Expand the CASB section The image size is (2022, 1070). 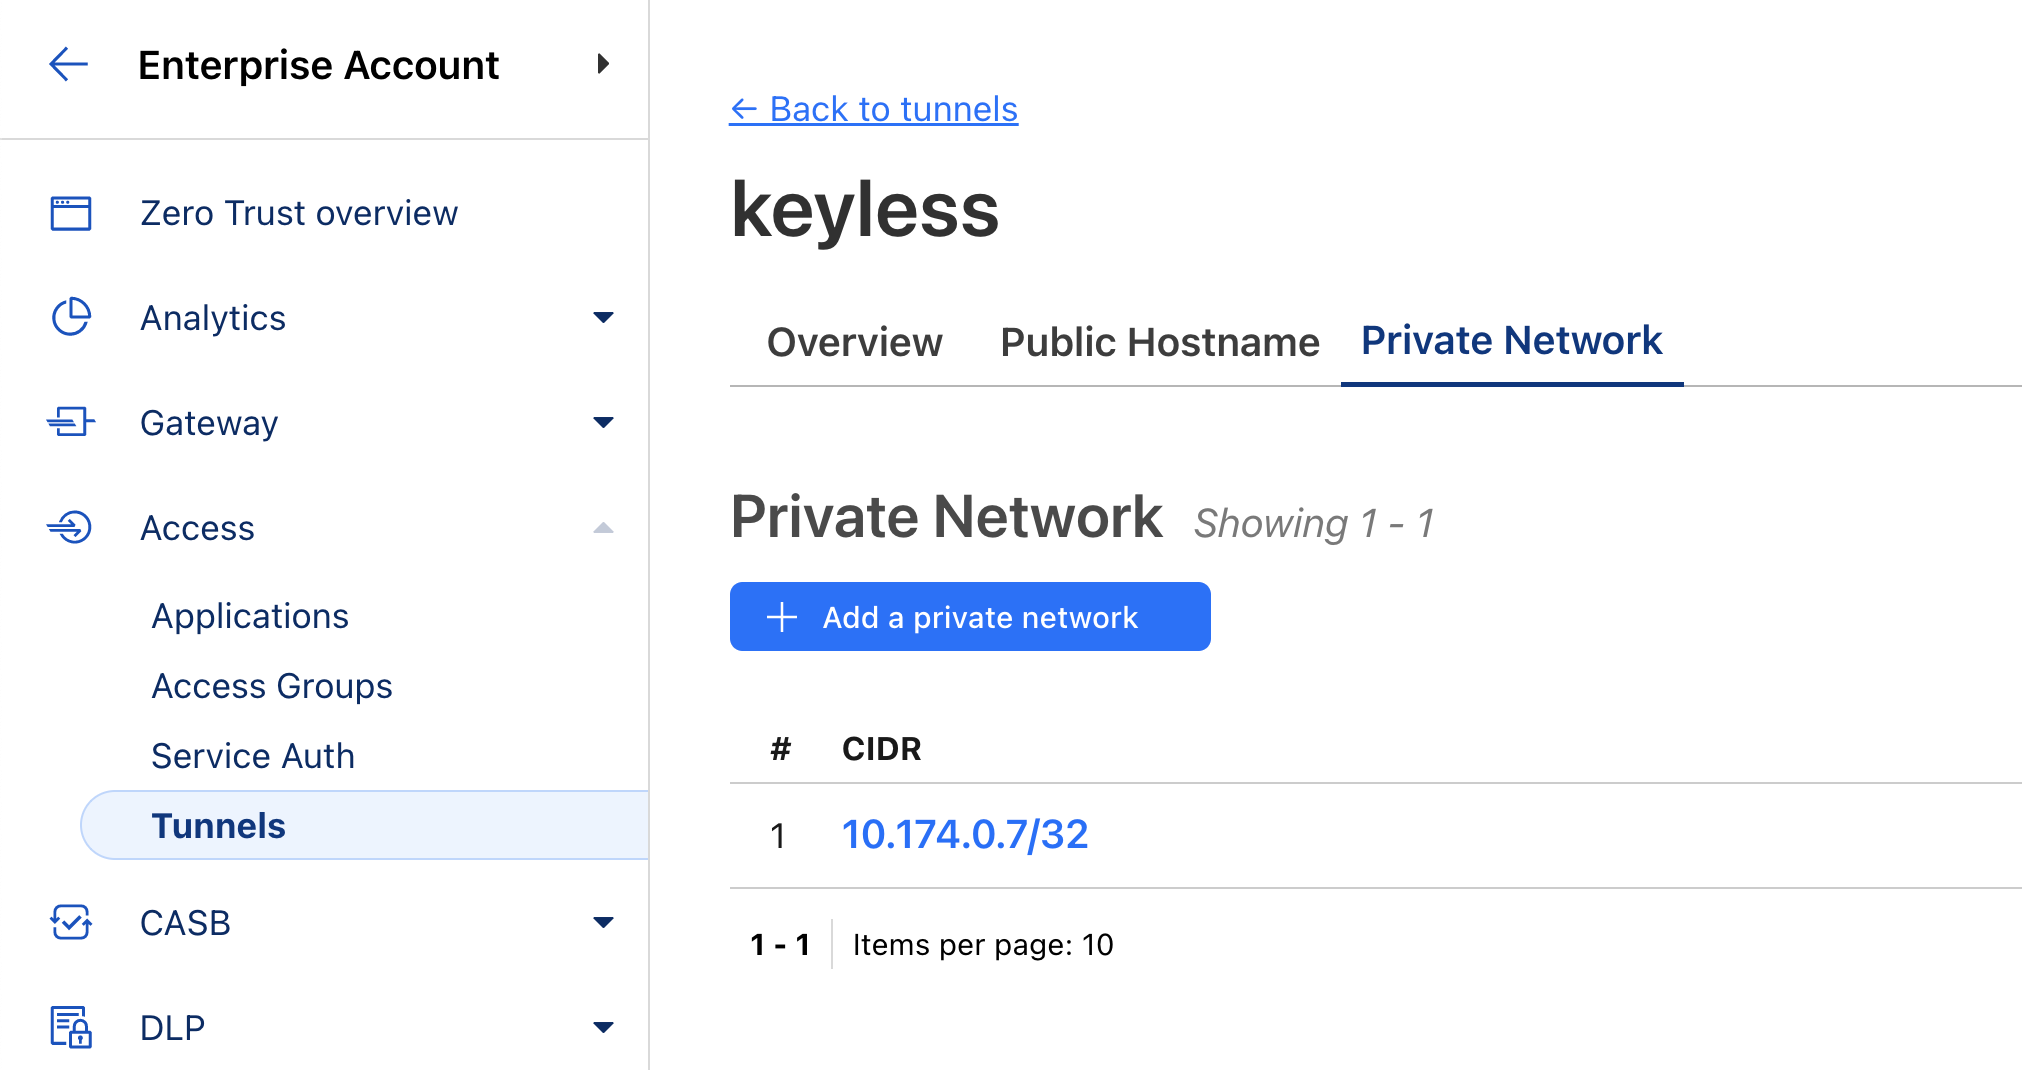pyautogui.click(x=604, y=922)
